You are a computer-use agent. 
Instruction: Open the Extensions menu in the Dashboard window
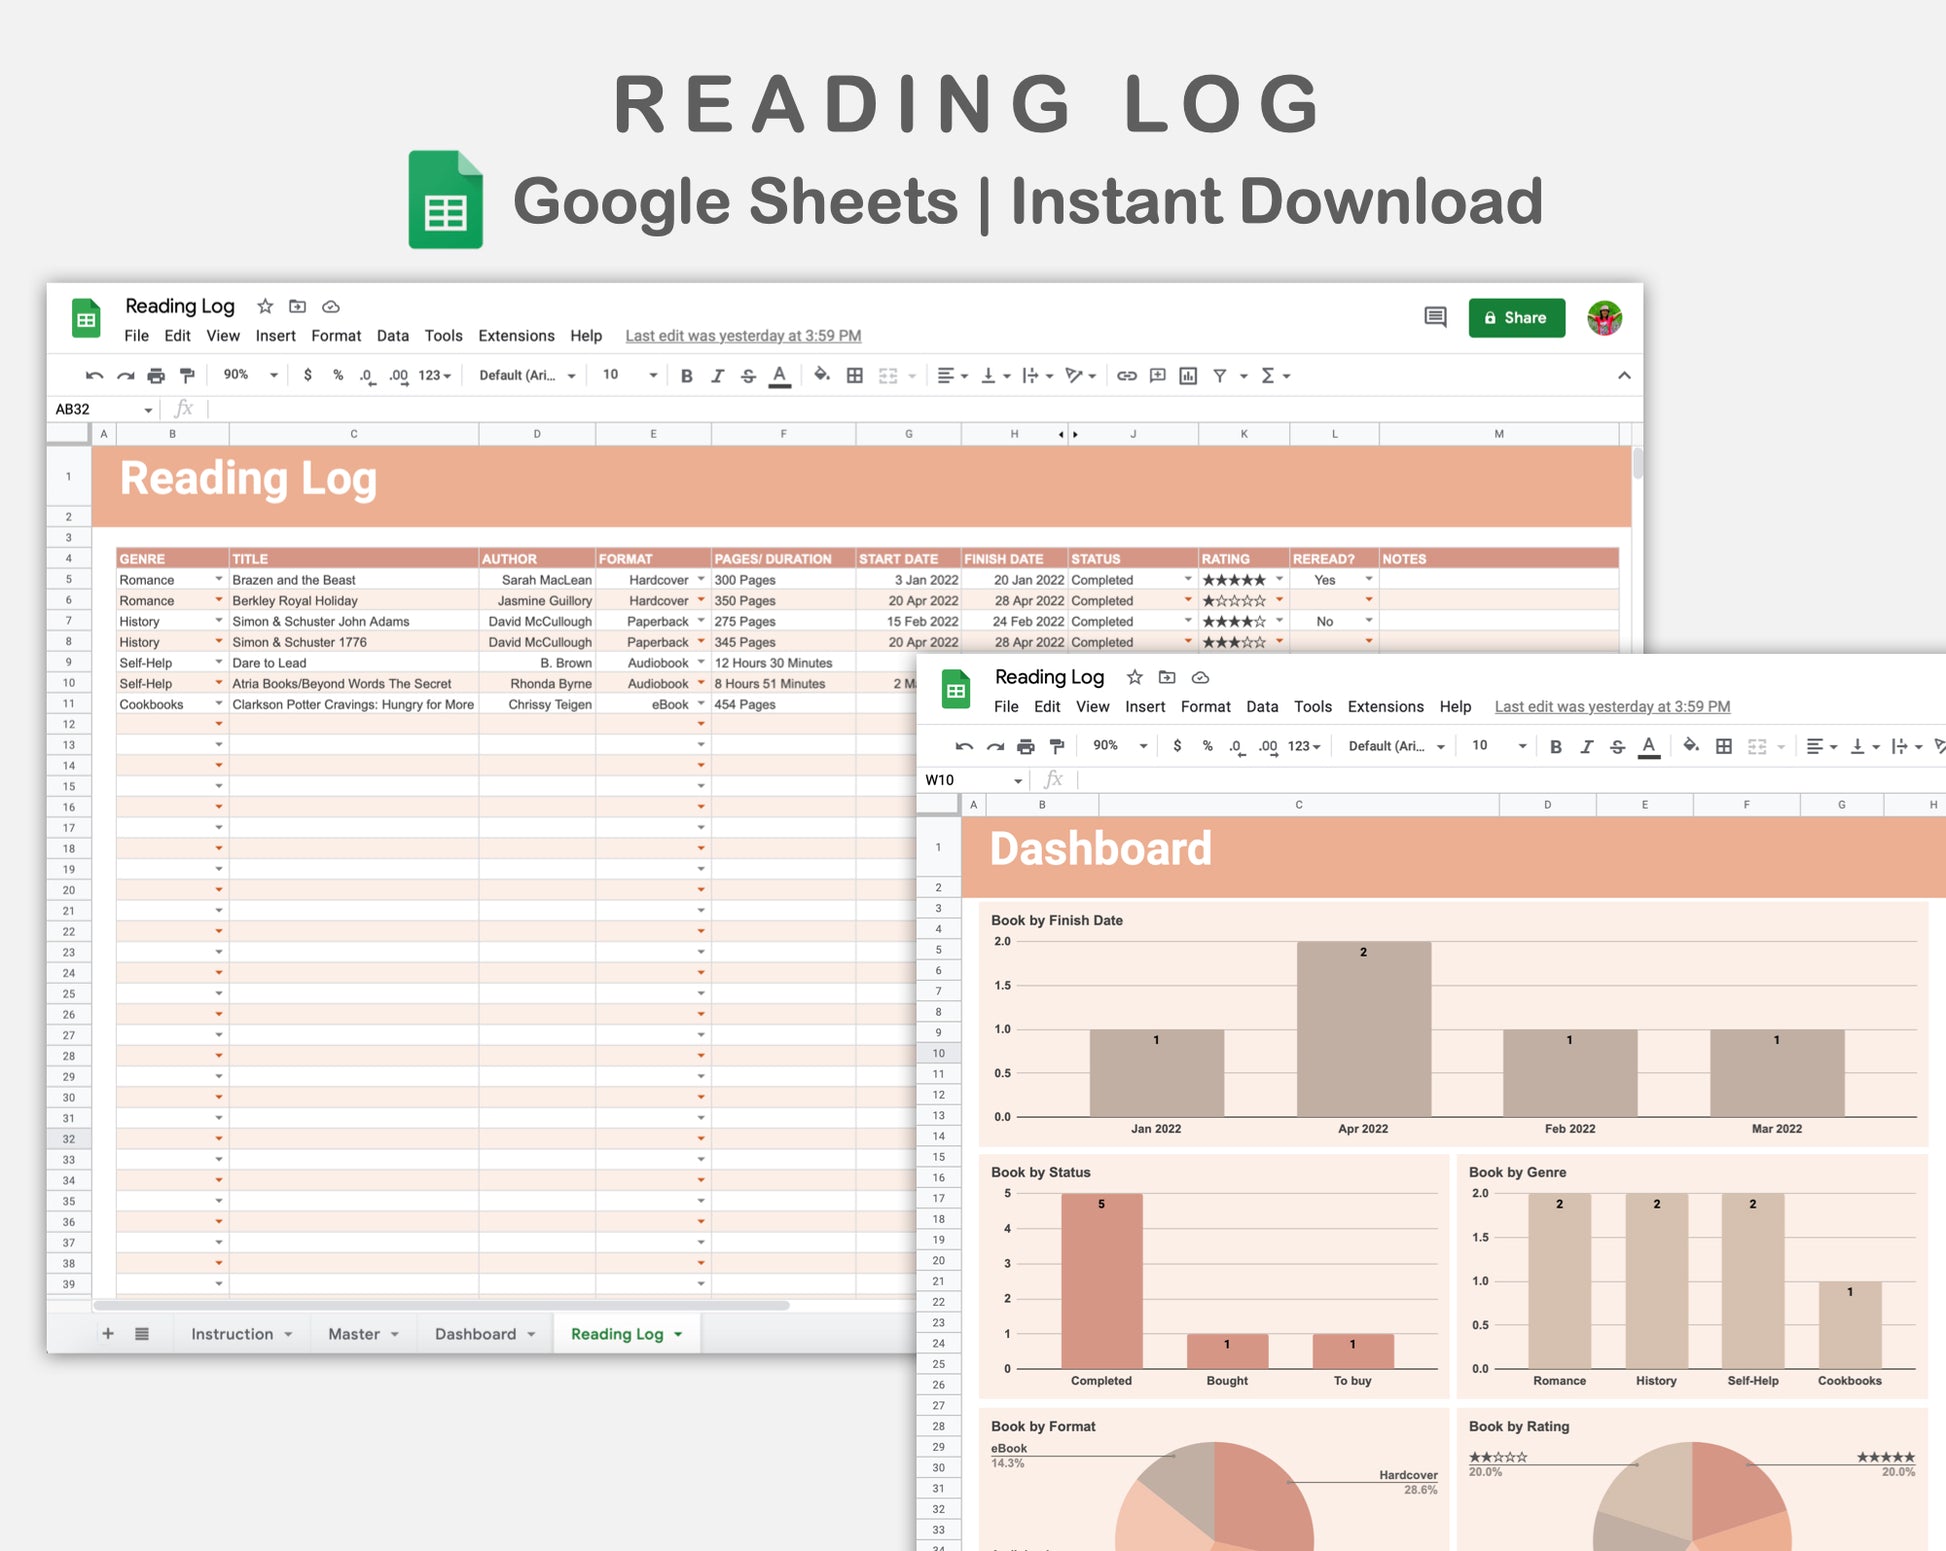[1385, 706]
